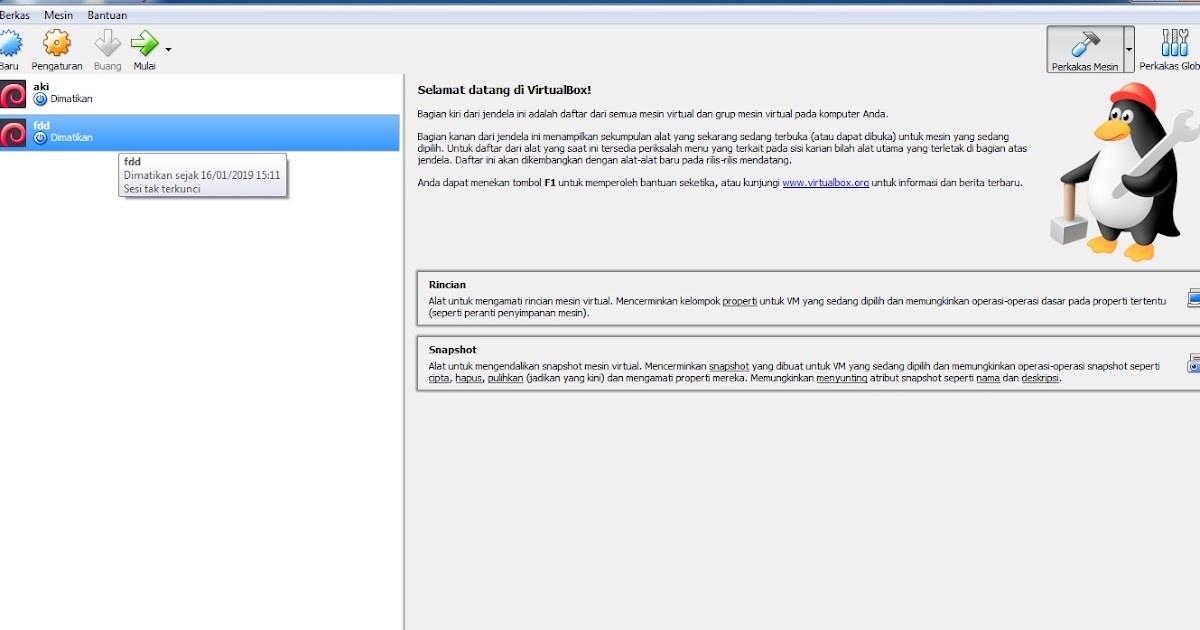Expand the Mulai dropdown arrow
Viewport: 1200px width, 630px height.
tap(168, 49)
